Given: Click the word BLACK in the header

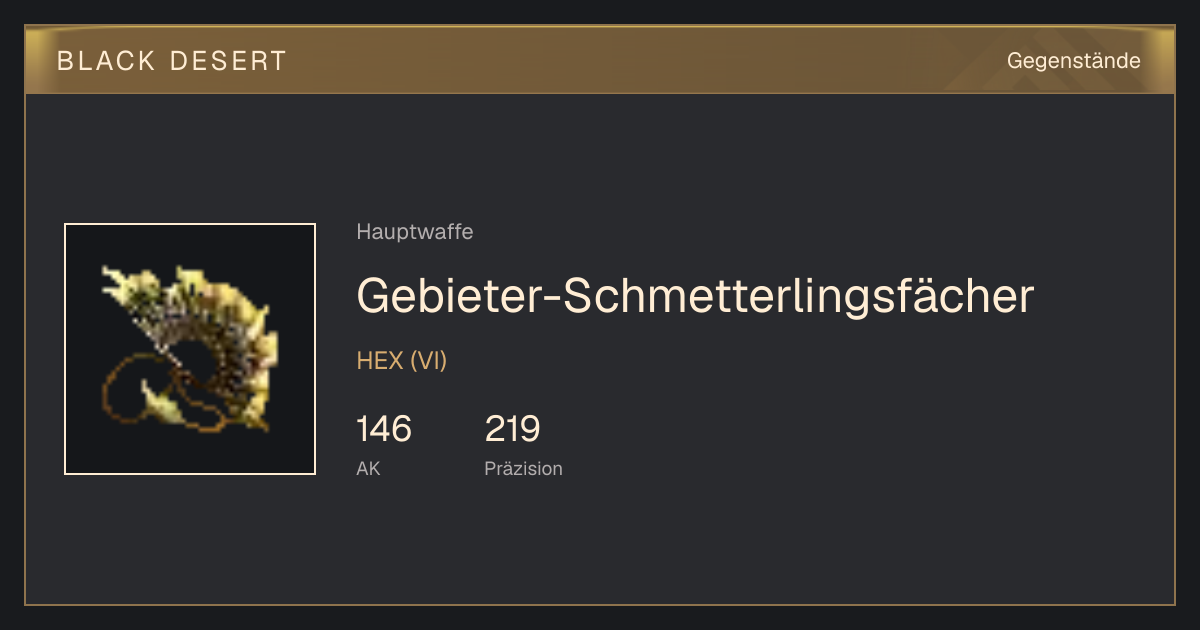Looking at the screenshot, I should (x=107, y=61).
